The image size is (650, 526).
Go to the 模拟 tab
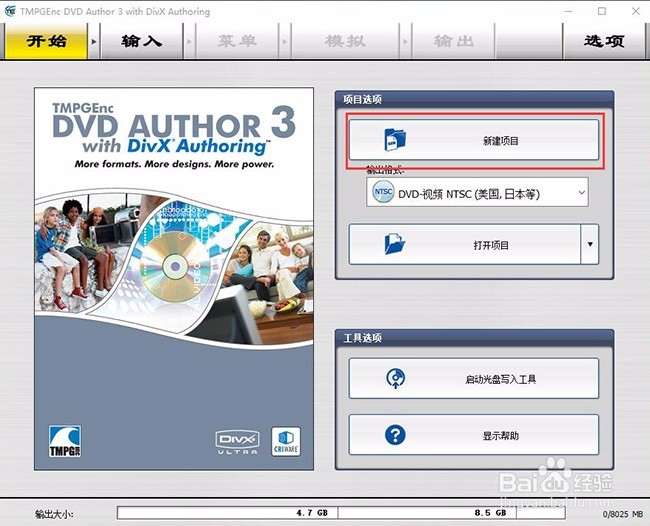[x=345, y=41]
